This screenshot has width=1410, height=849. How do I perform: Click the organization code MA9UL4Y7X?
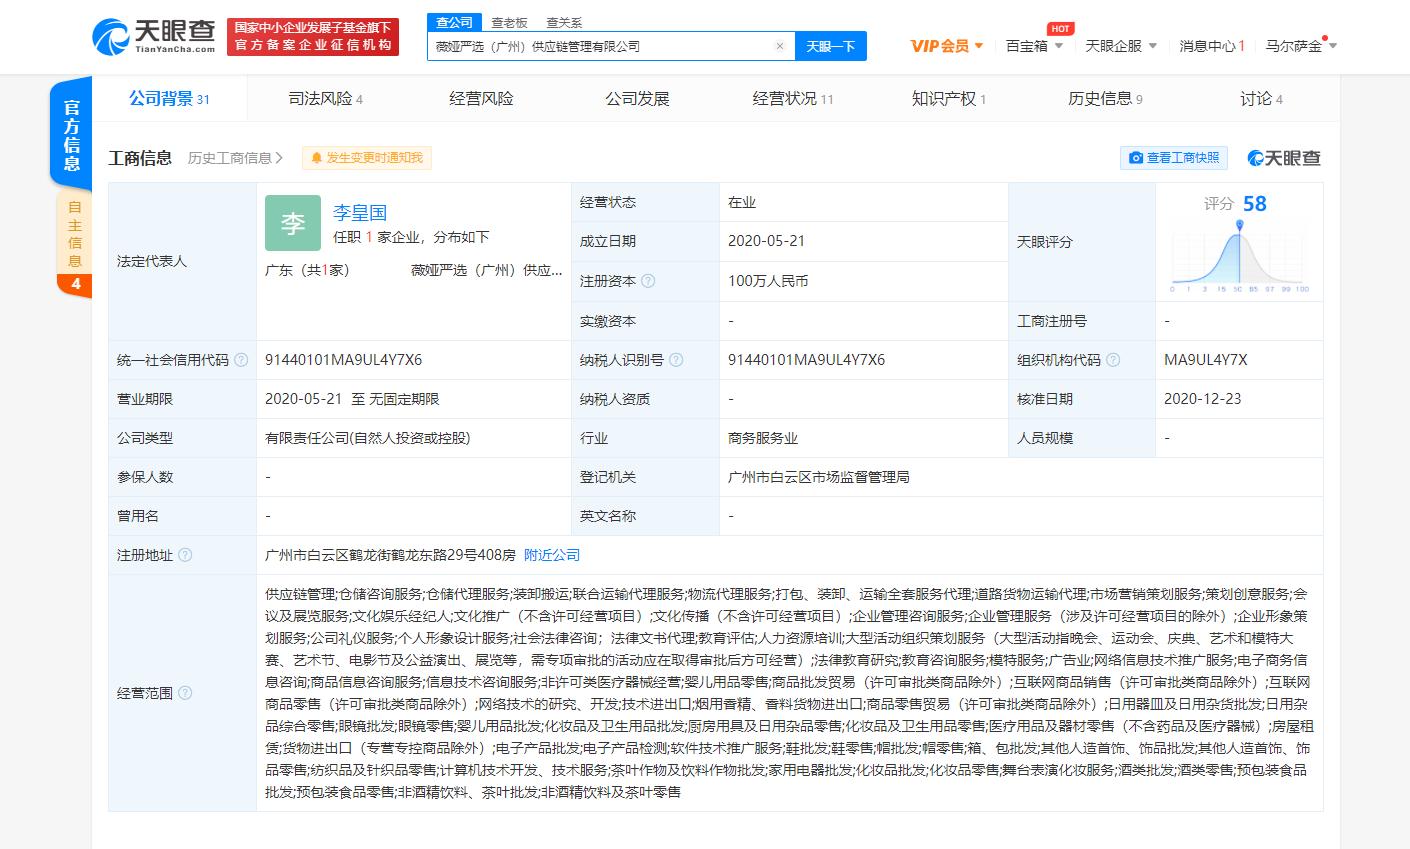1205,360
